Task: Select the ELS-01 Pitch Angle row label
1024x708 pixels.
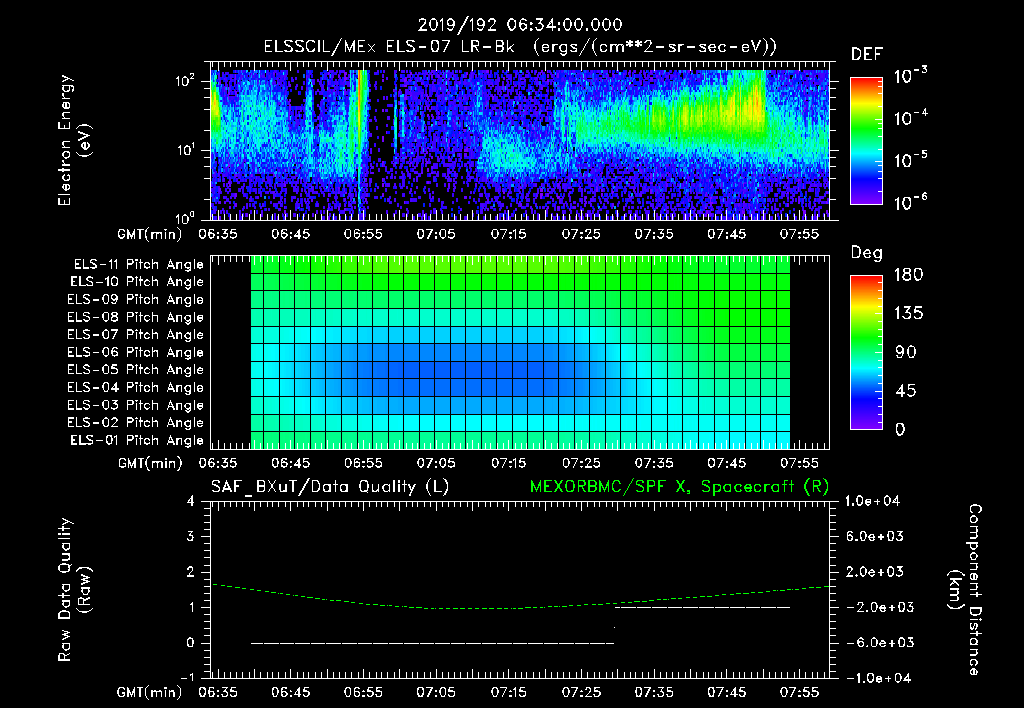Action: click(137, 440)
